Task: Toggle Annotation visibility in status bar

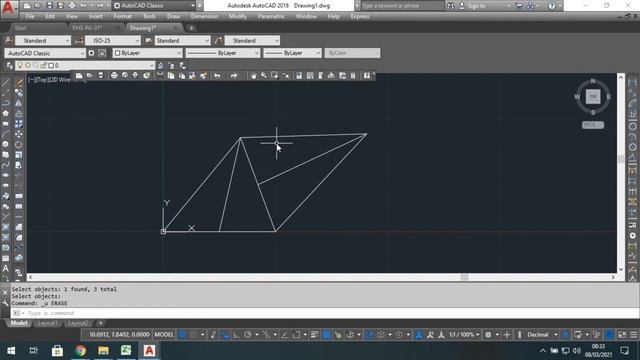Action: (419, 335)
